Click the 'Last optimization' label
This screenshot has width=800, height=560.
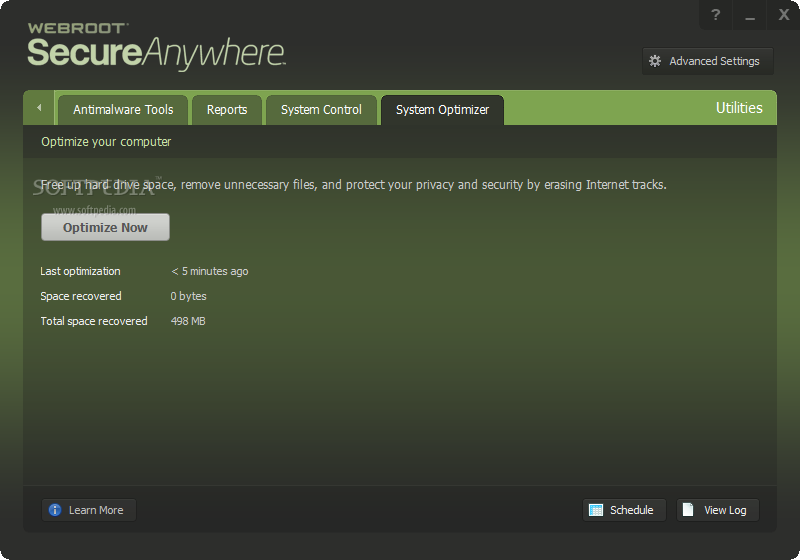coord(80,271)
